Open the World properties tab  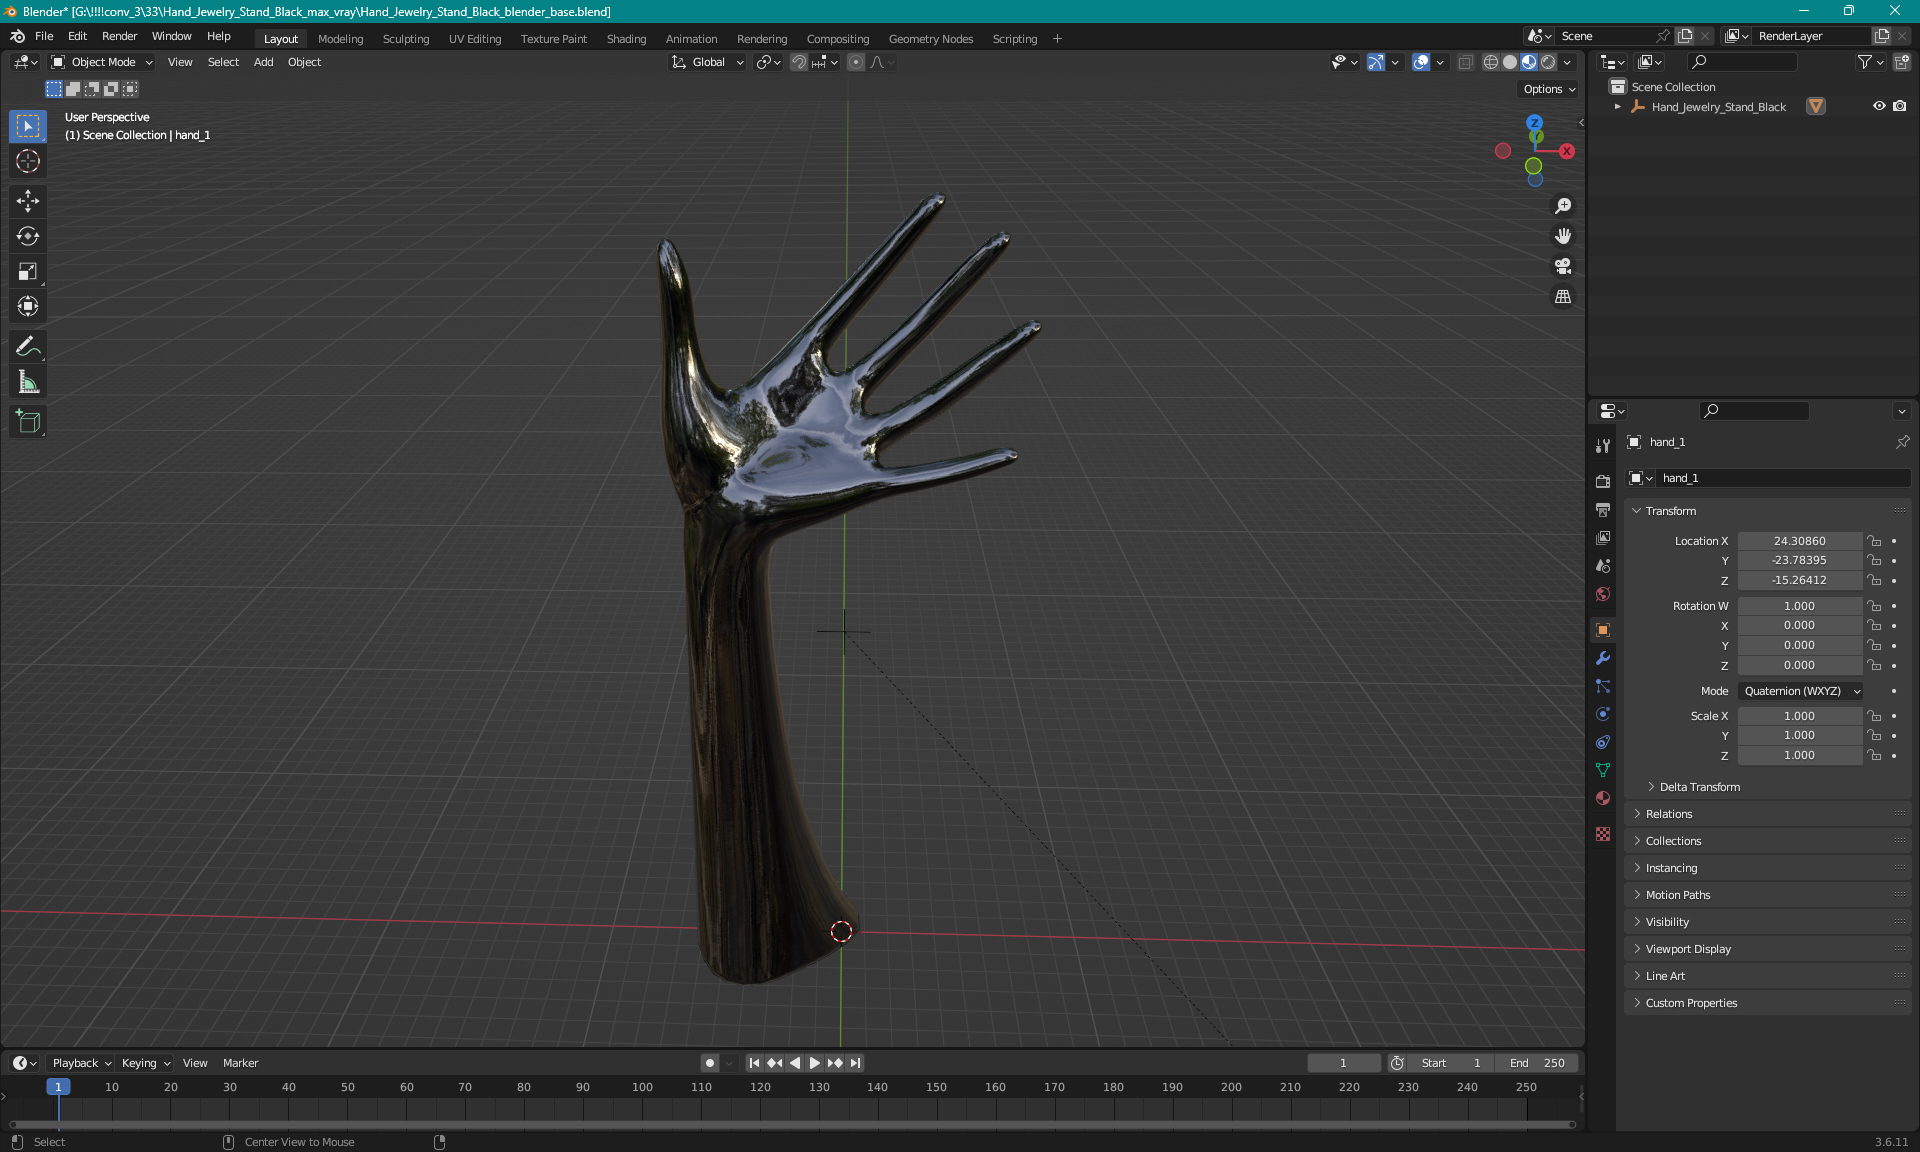1603,594
